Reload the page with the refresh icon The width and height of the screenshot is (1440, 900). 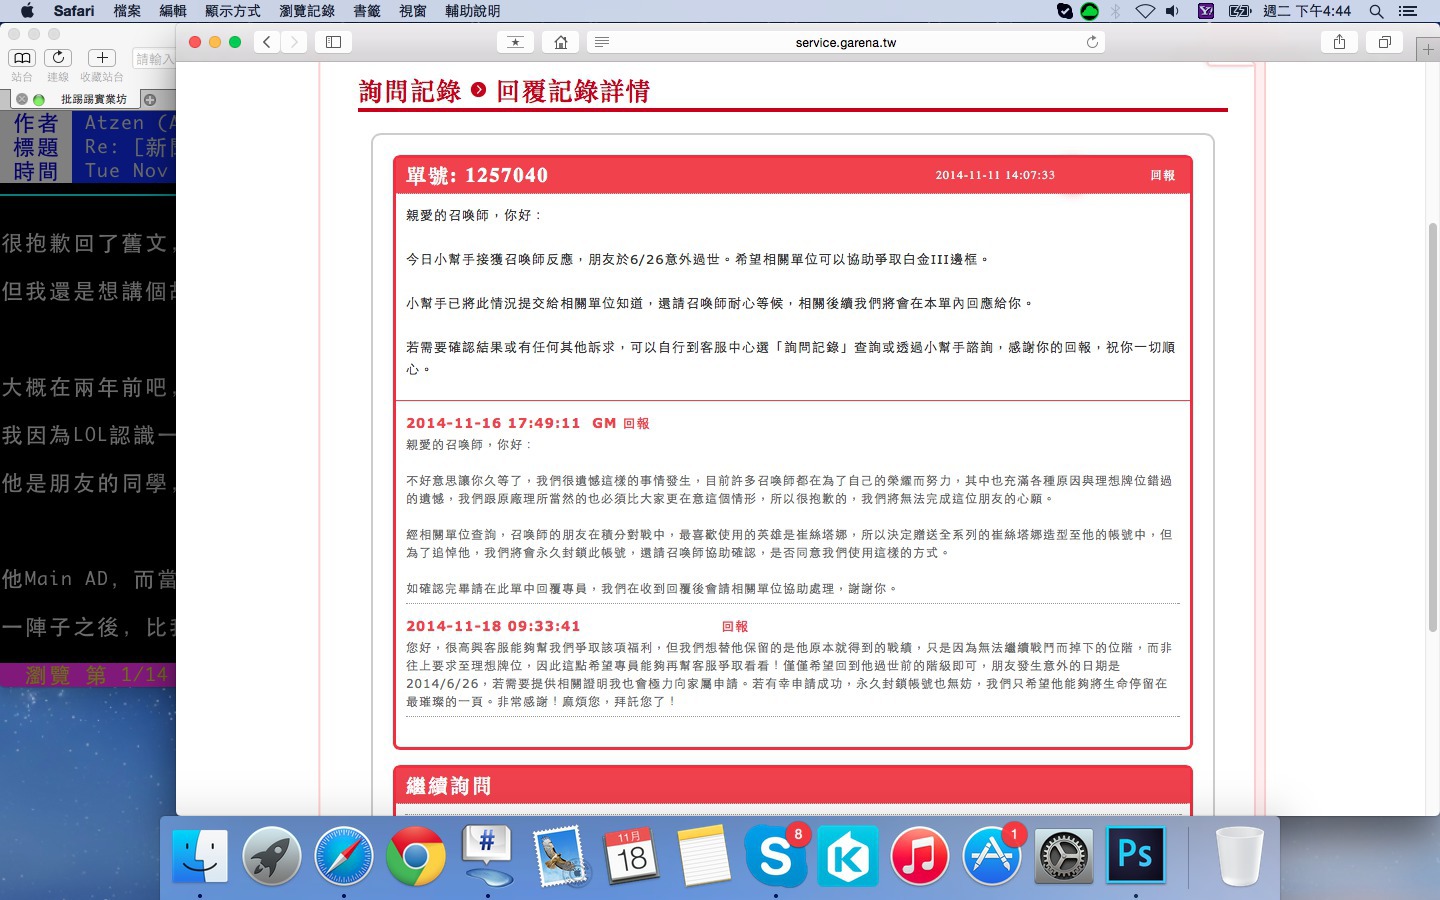pos(1092,42)
